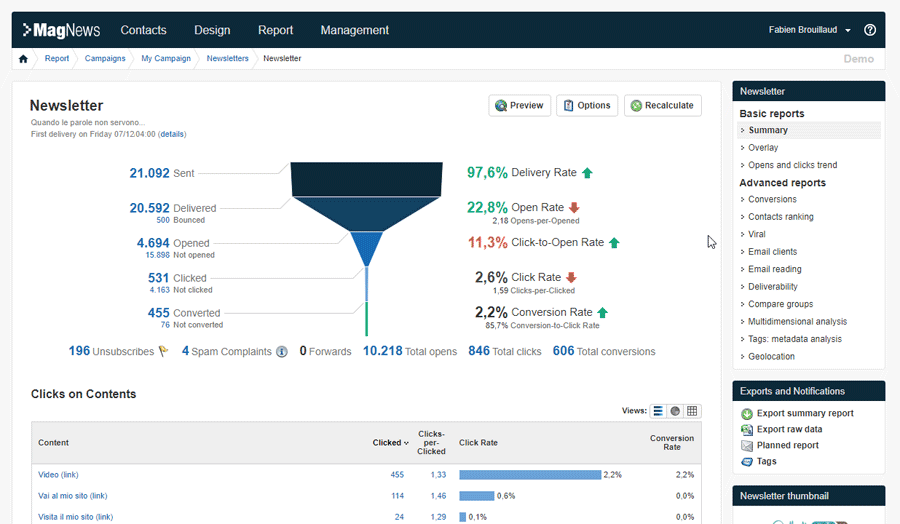Click the Export raw data icon
This screenshot has height=524, width=900.
(747, 430)
